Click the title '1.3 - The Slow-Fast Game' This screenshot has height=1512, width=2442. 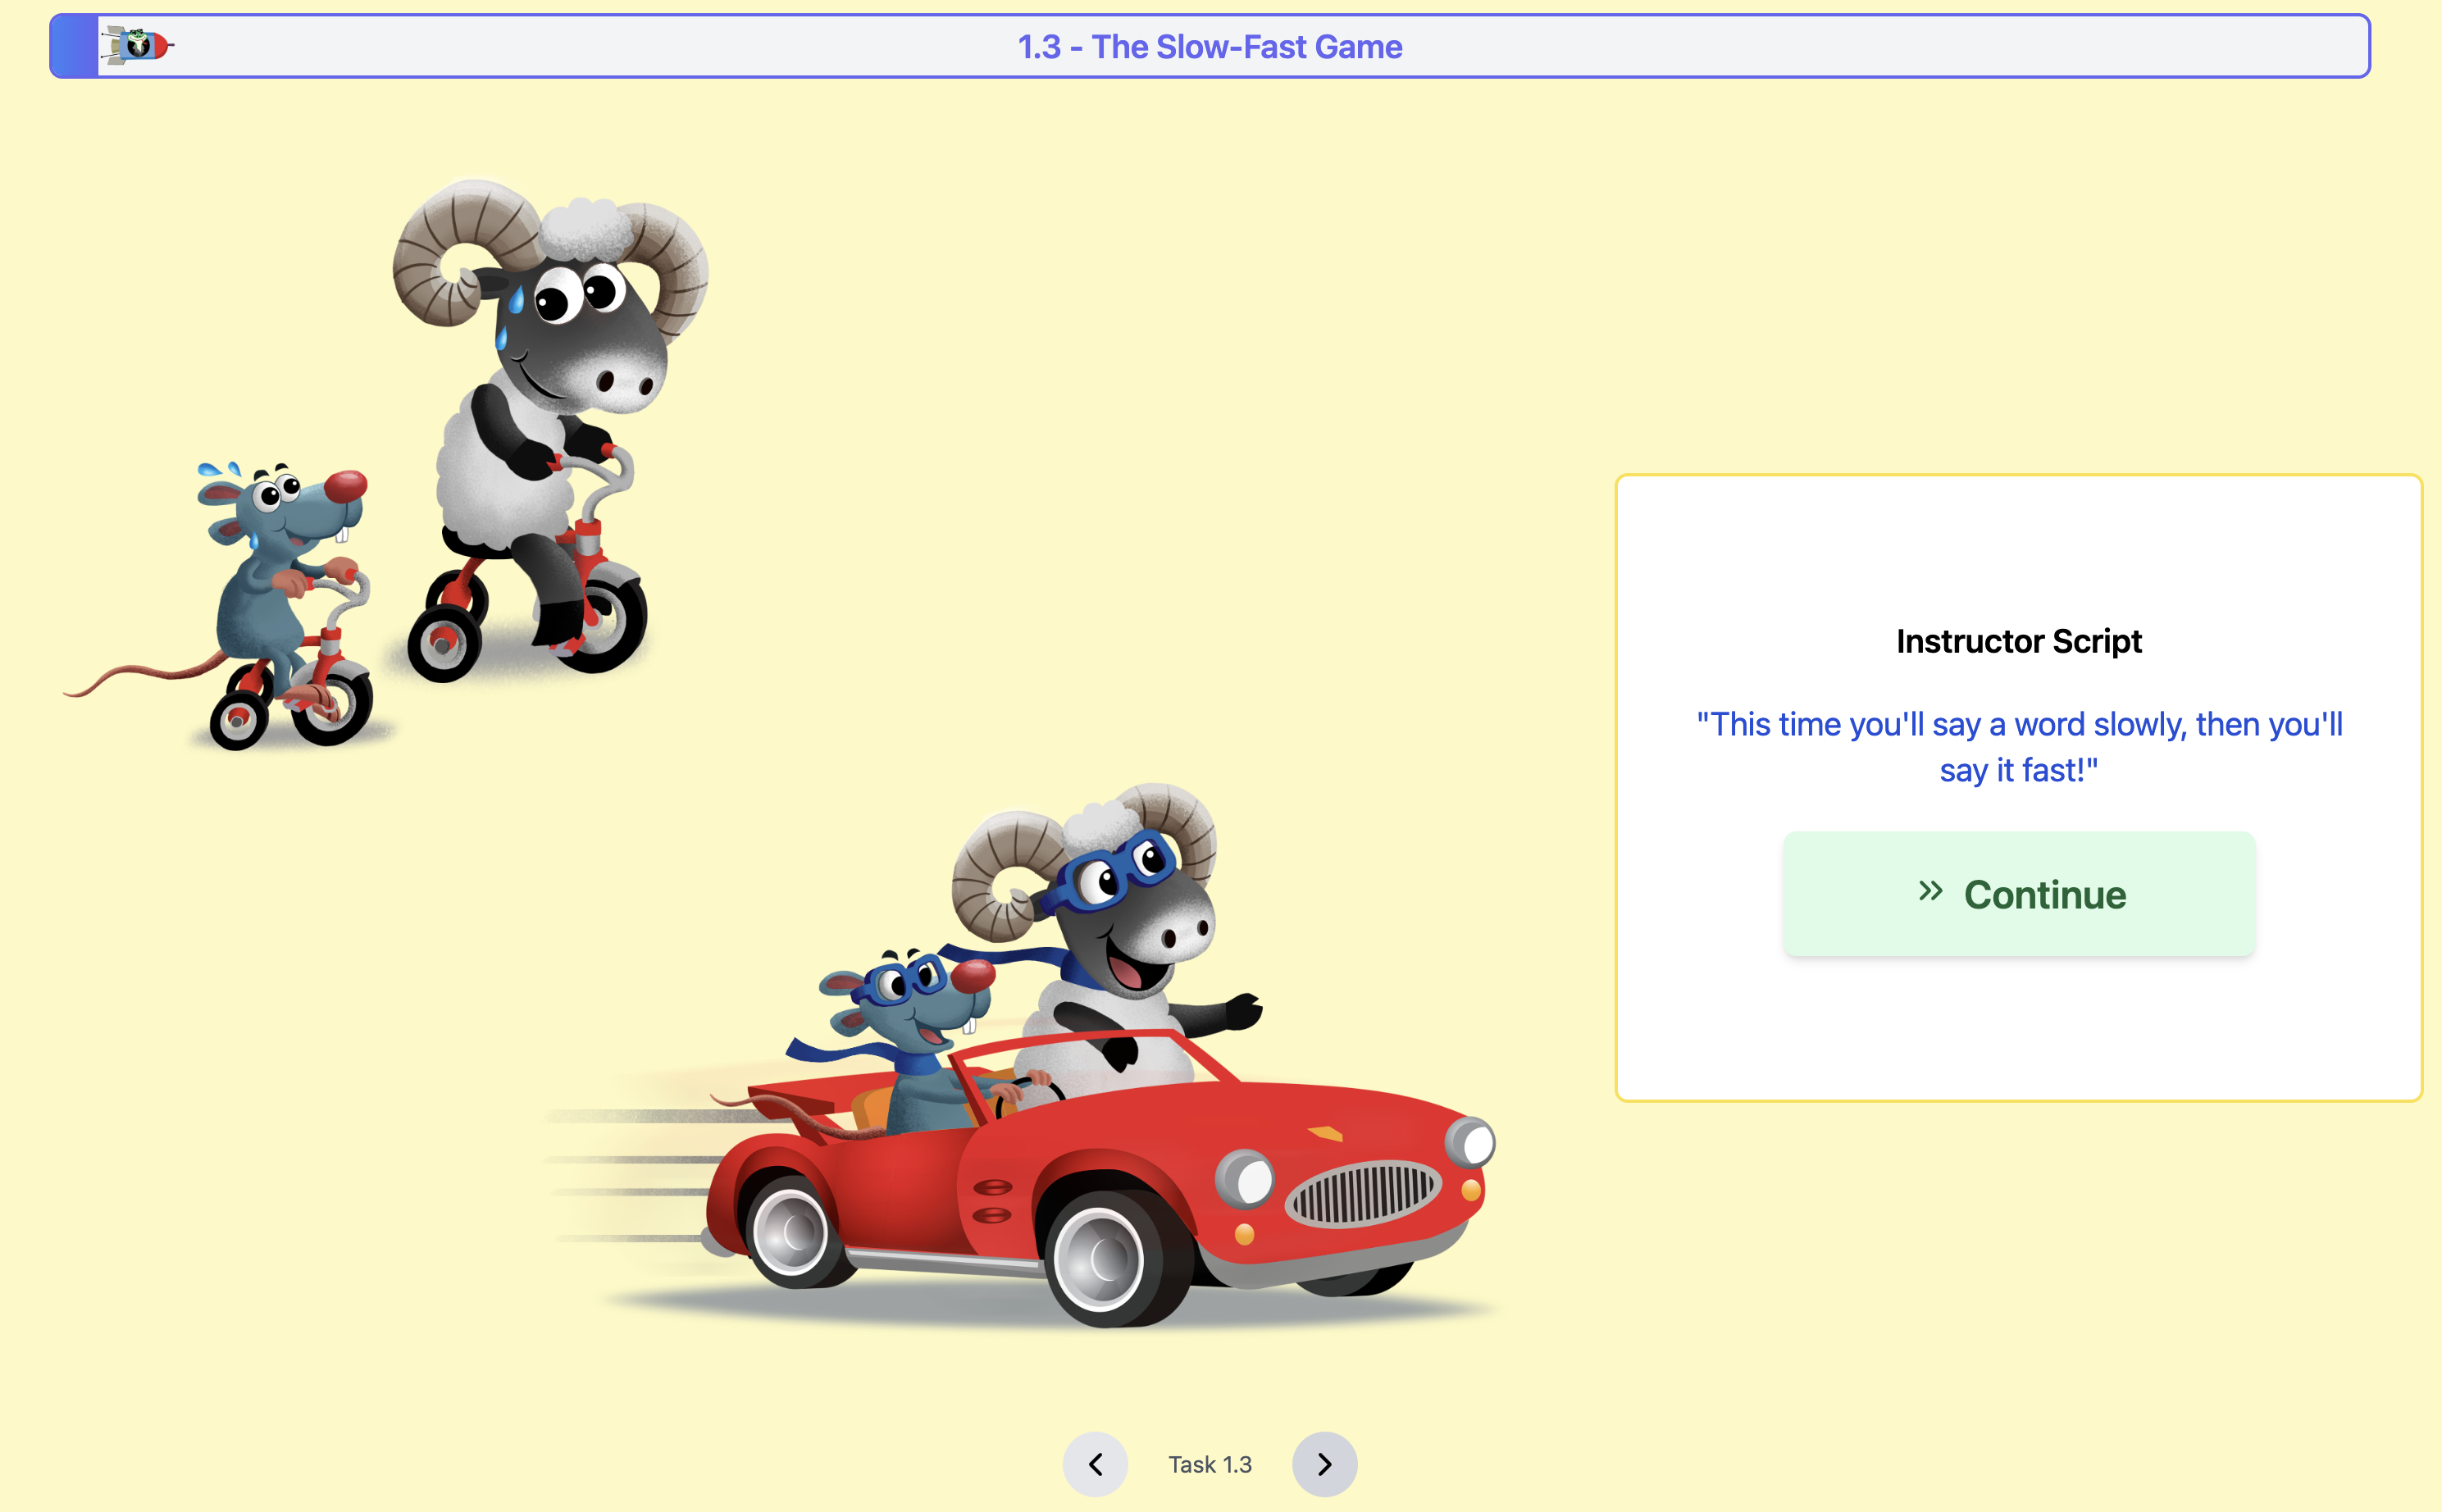[x=1209, y=47]
